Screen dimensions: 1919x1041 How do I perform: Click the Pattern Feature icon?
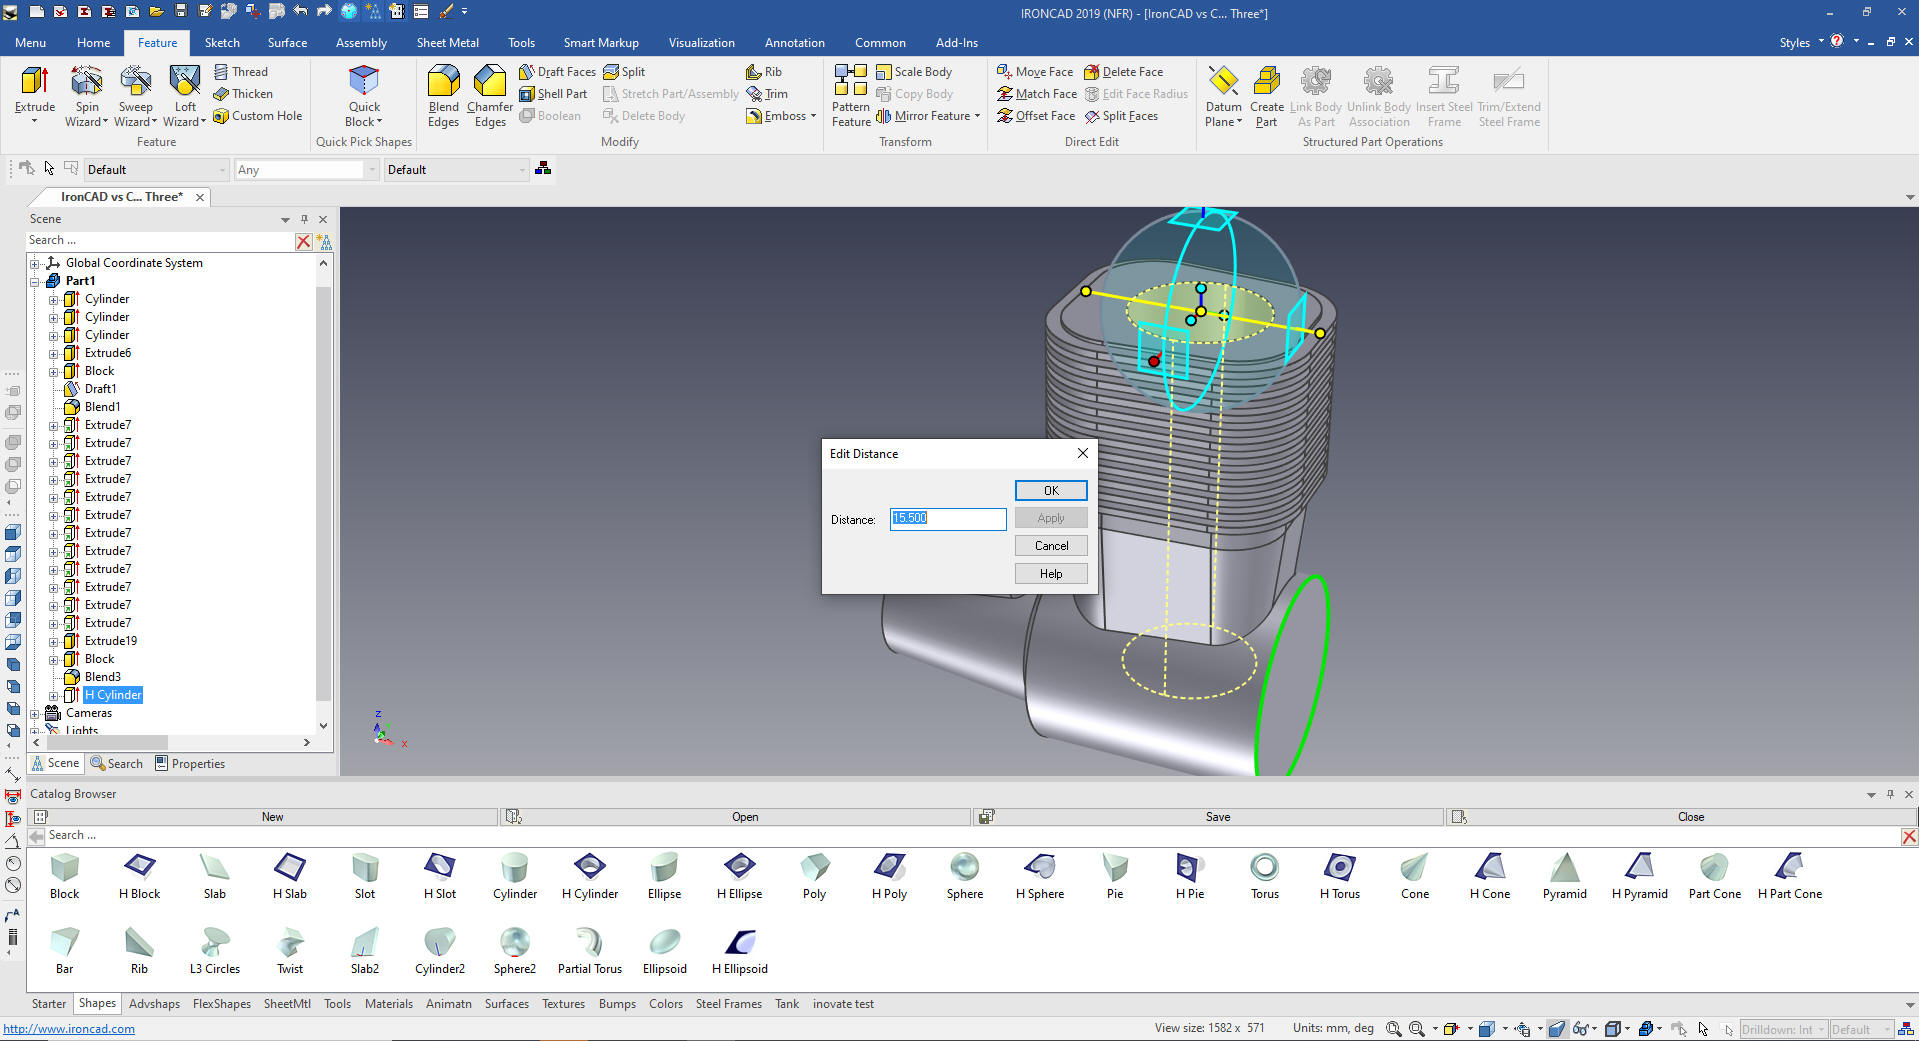coord(850,95)
